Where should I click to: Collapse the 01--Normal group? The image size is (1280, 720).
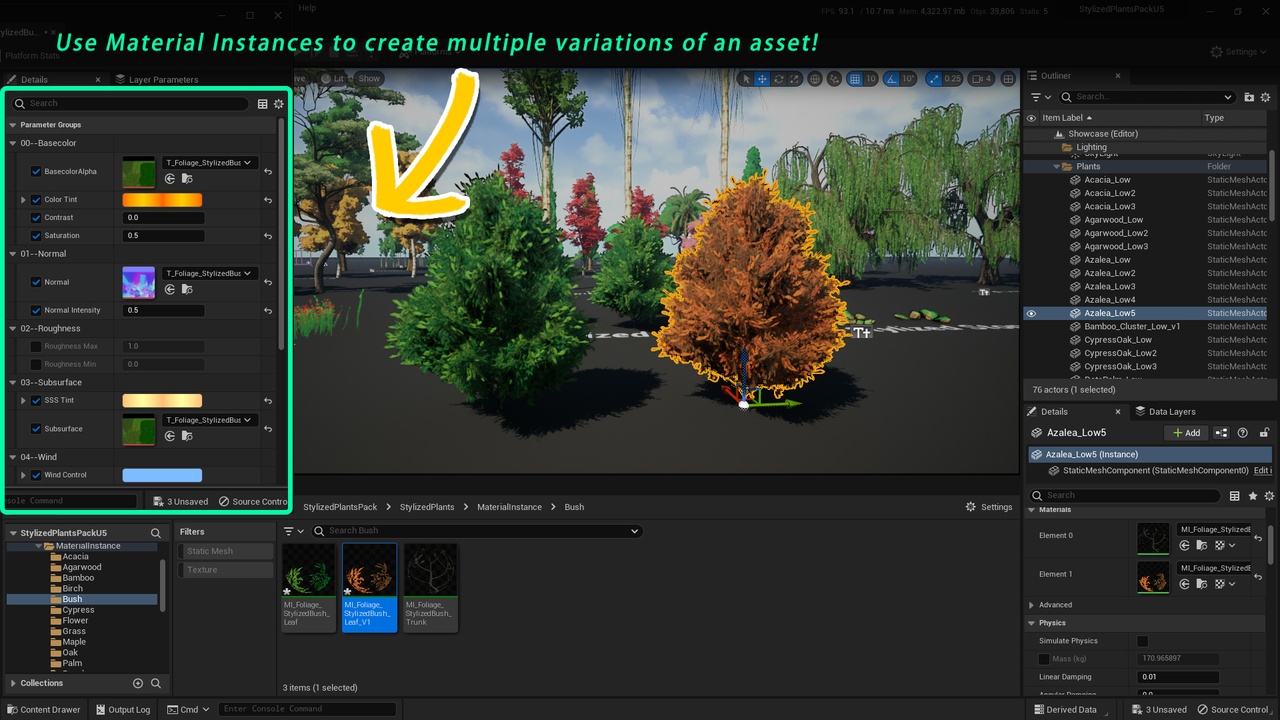[12, 254]
